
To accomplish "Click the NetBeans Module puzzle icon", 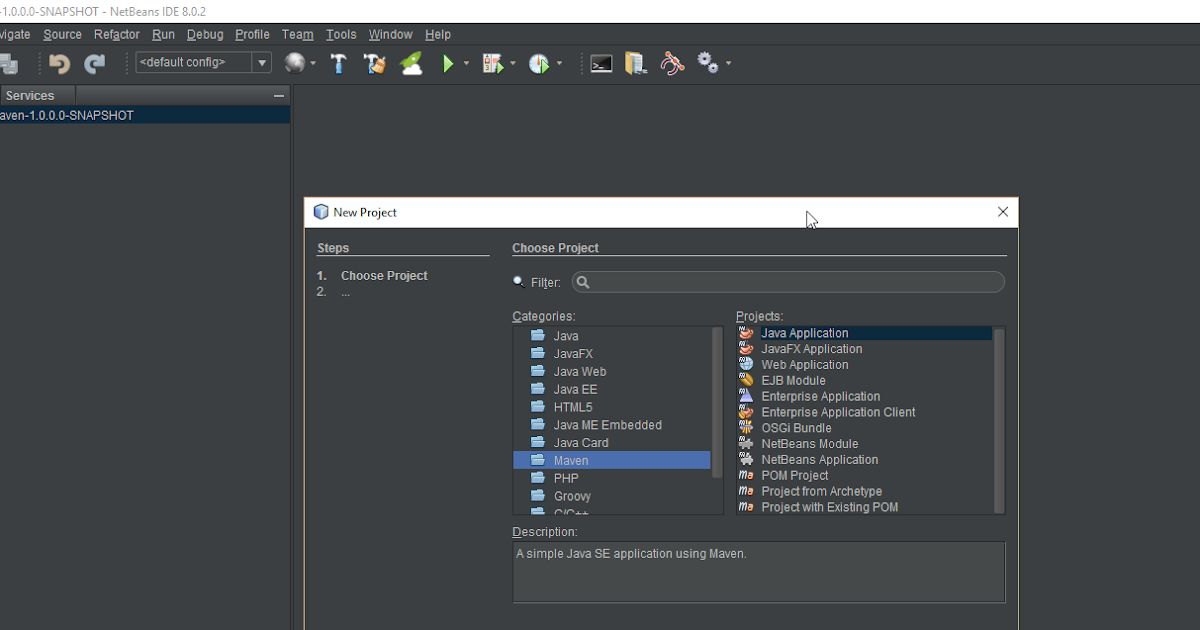I will tap(746, 444).
